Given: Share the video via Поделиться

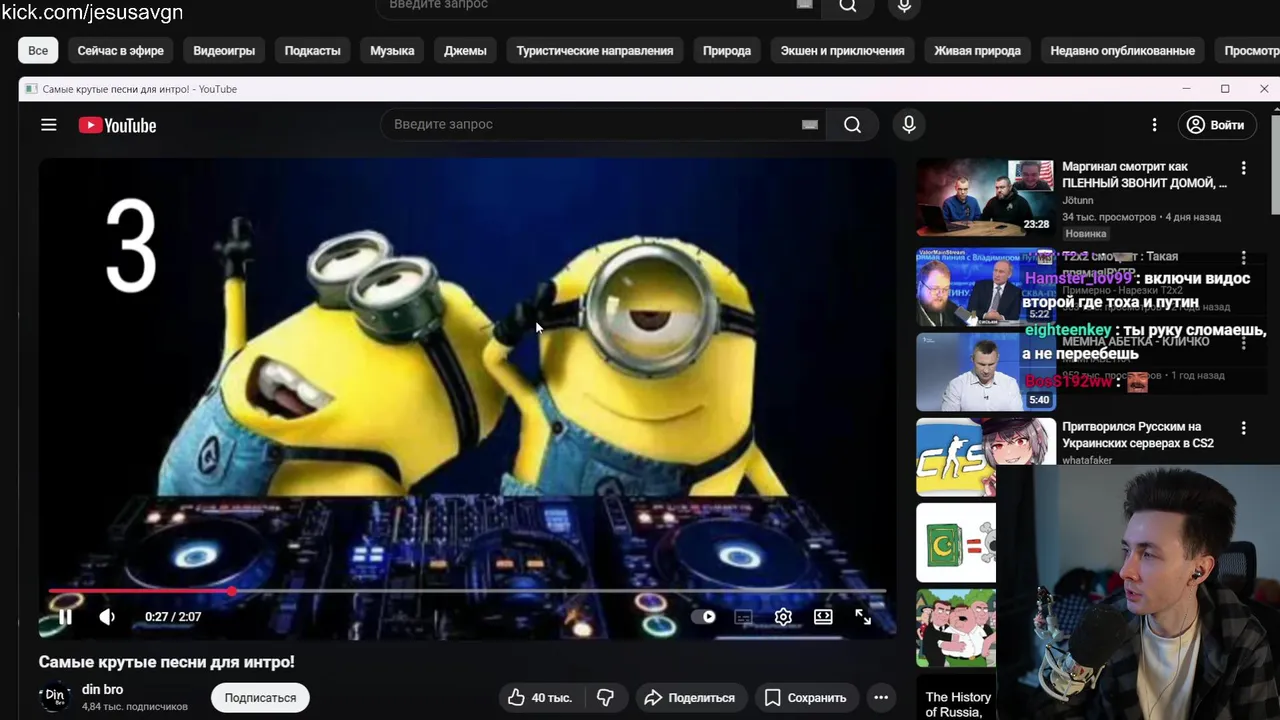Looking at the screenshot, I should pos(690,697).
